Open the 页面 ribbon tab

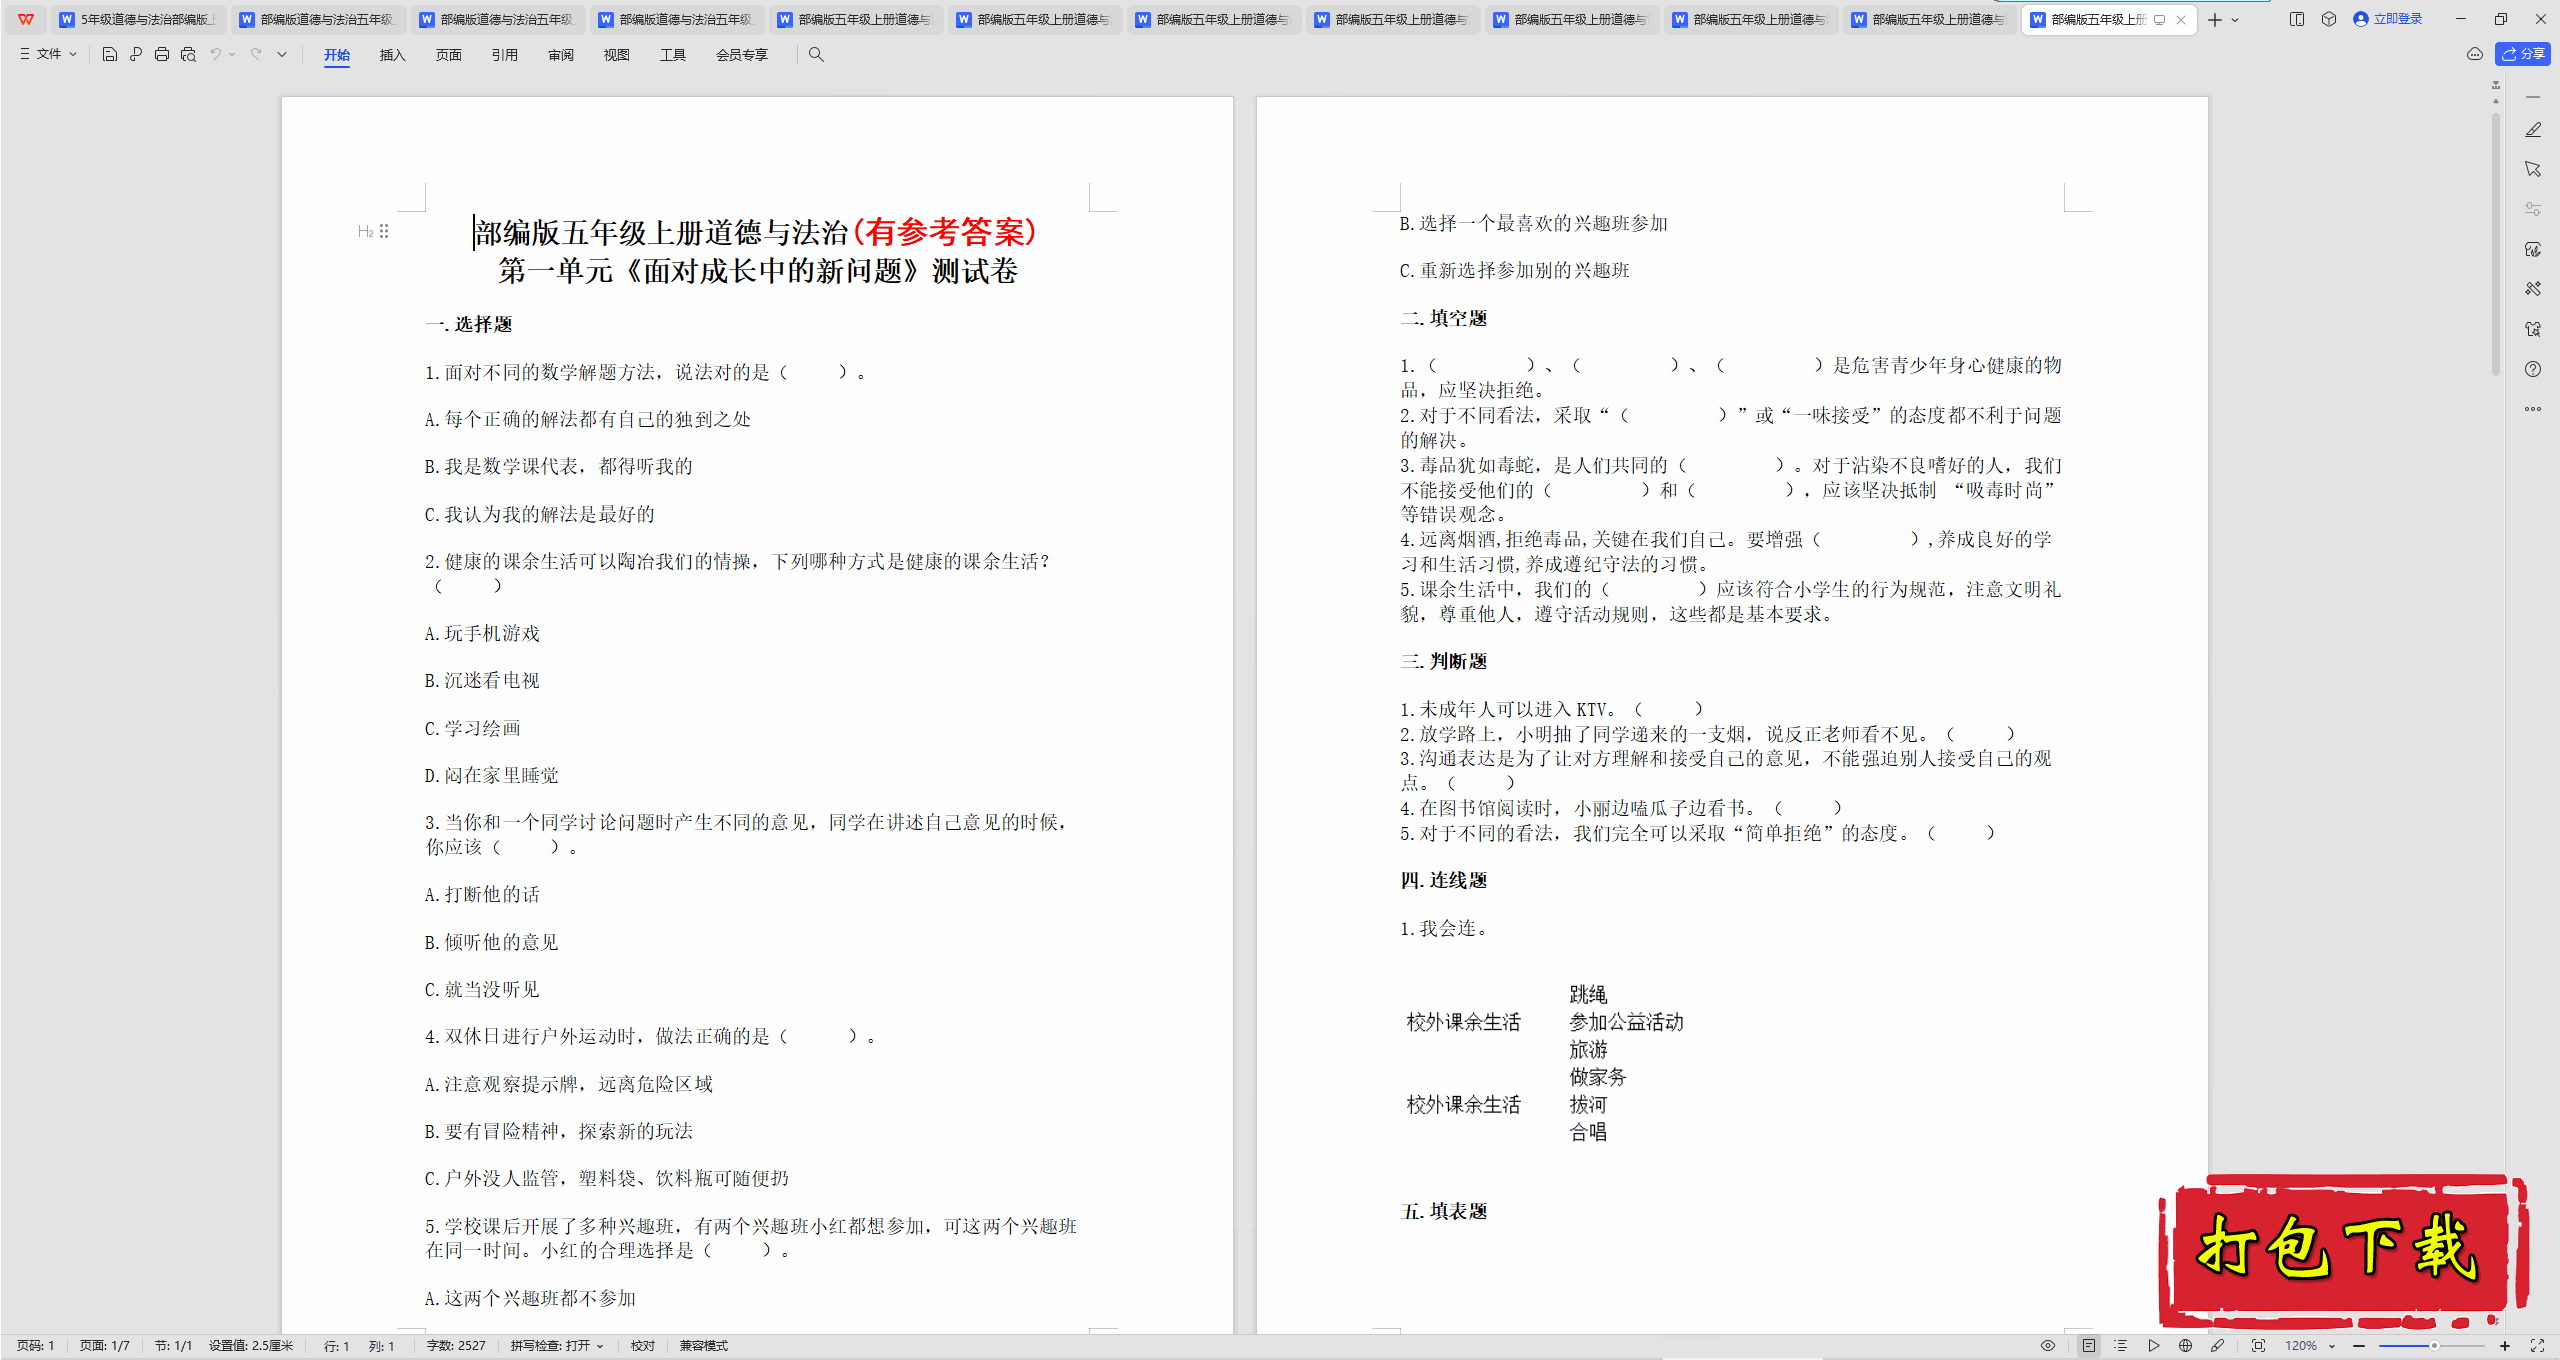click(449, 55)
